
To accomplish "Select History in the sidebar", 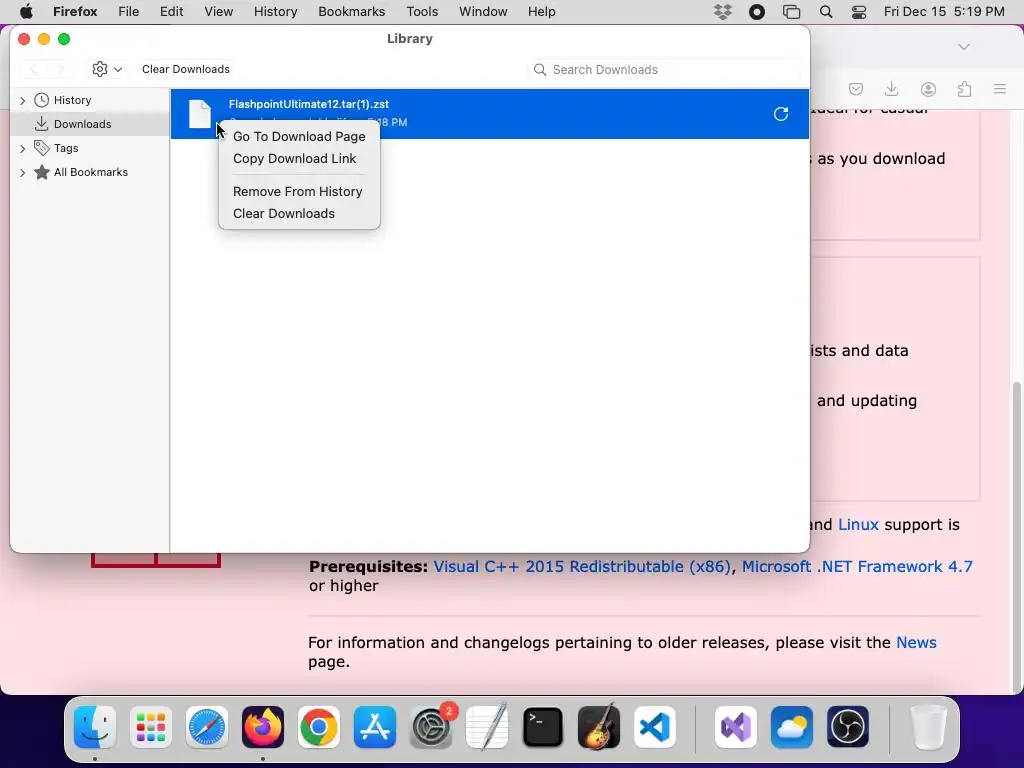I will pyautogui.click(x=72, y=100).
